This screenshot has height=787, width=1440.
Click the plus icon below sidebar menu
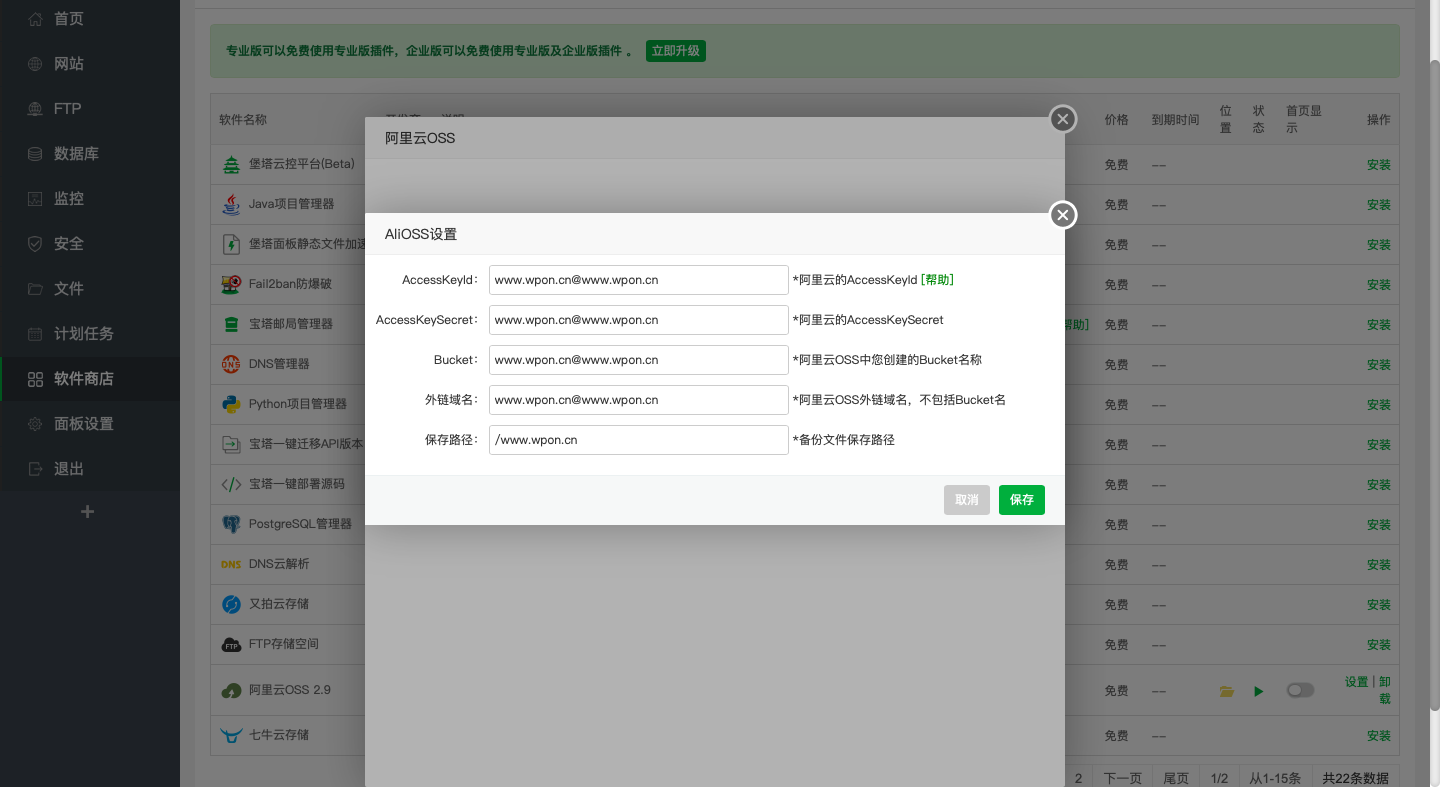(x=87, y=512)
